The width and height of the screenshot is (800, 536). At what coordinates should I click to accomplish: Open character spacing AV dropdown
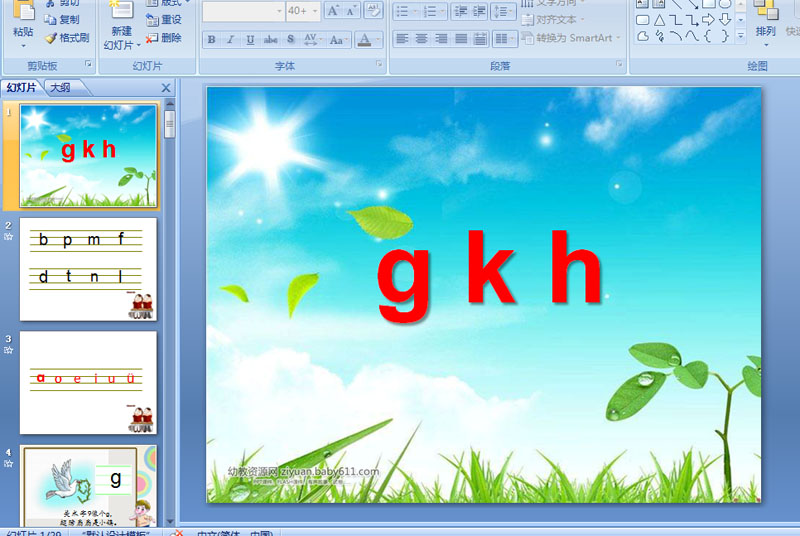click(312, 39)
